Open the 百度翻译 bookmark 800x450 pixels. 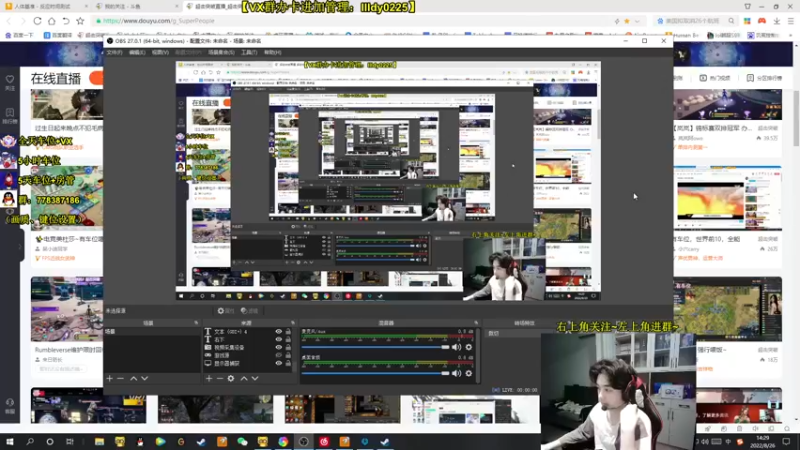pos(57,35)
